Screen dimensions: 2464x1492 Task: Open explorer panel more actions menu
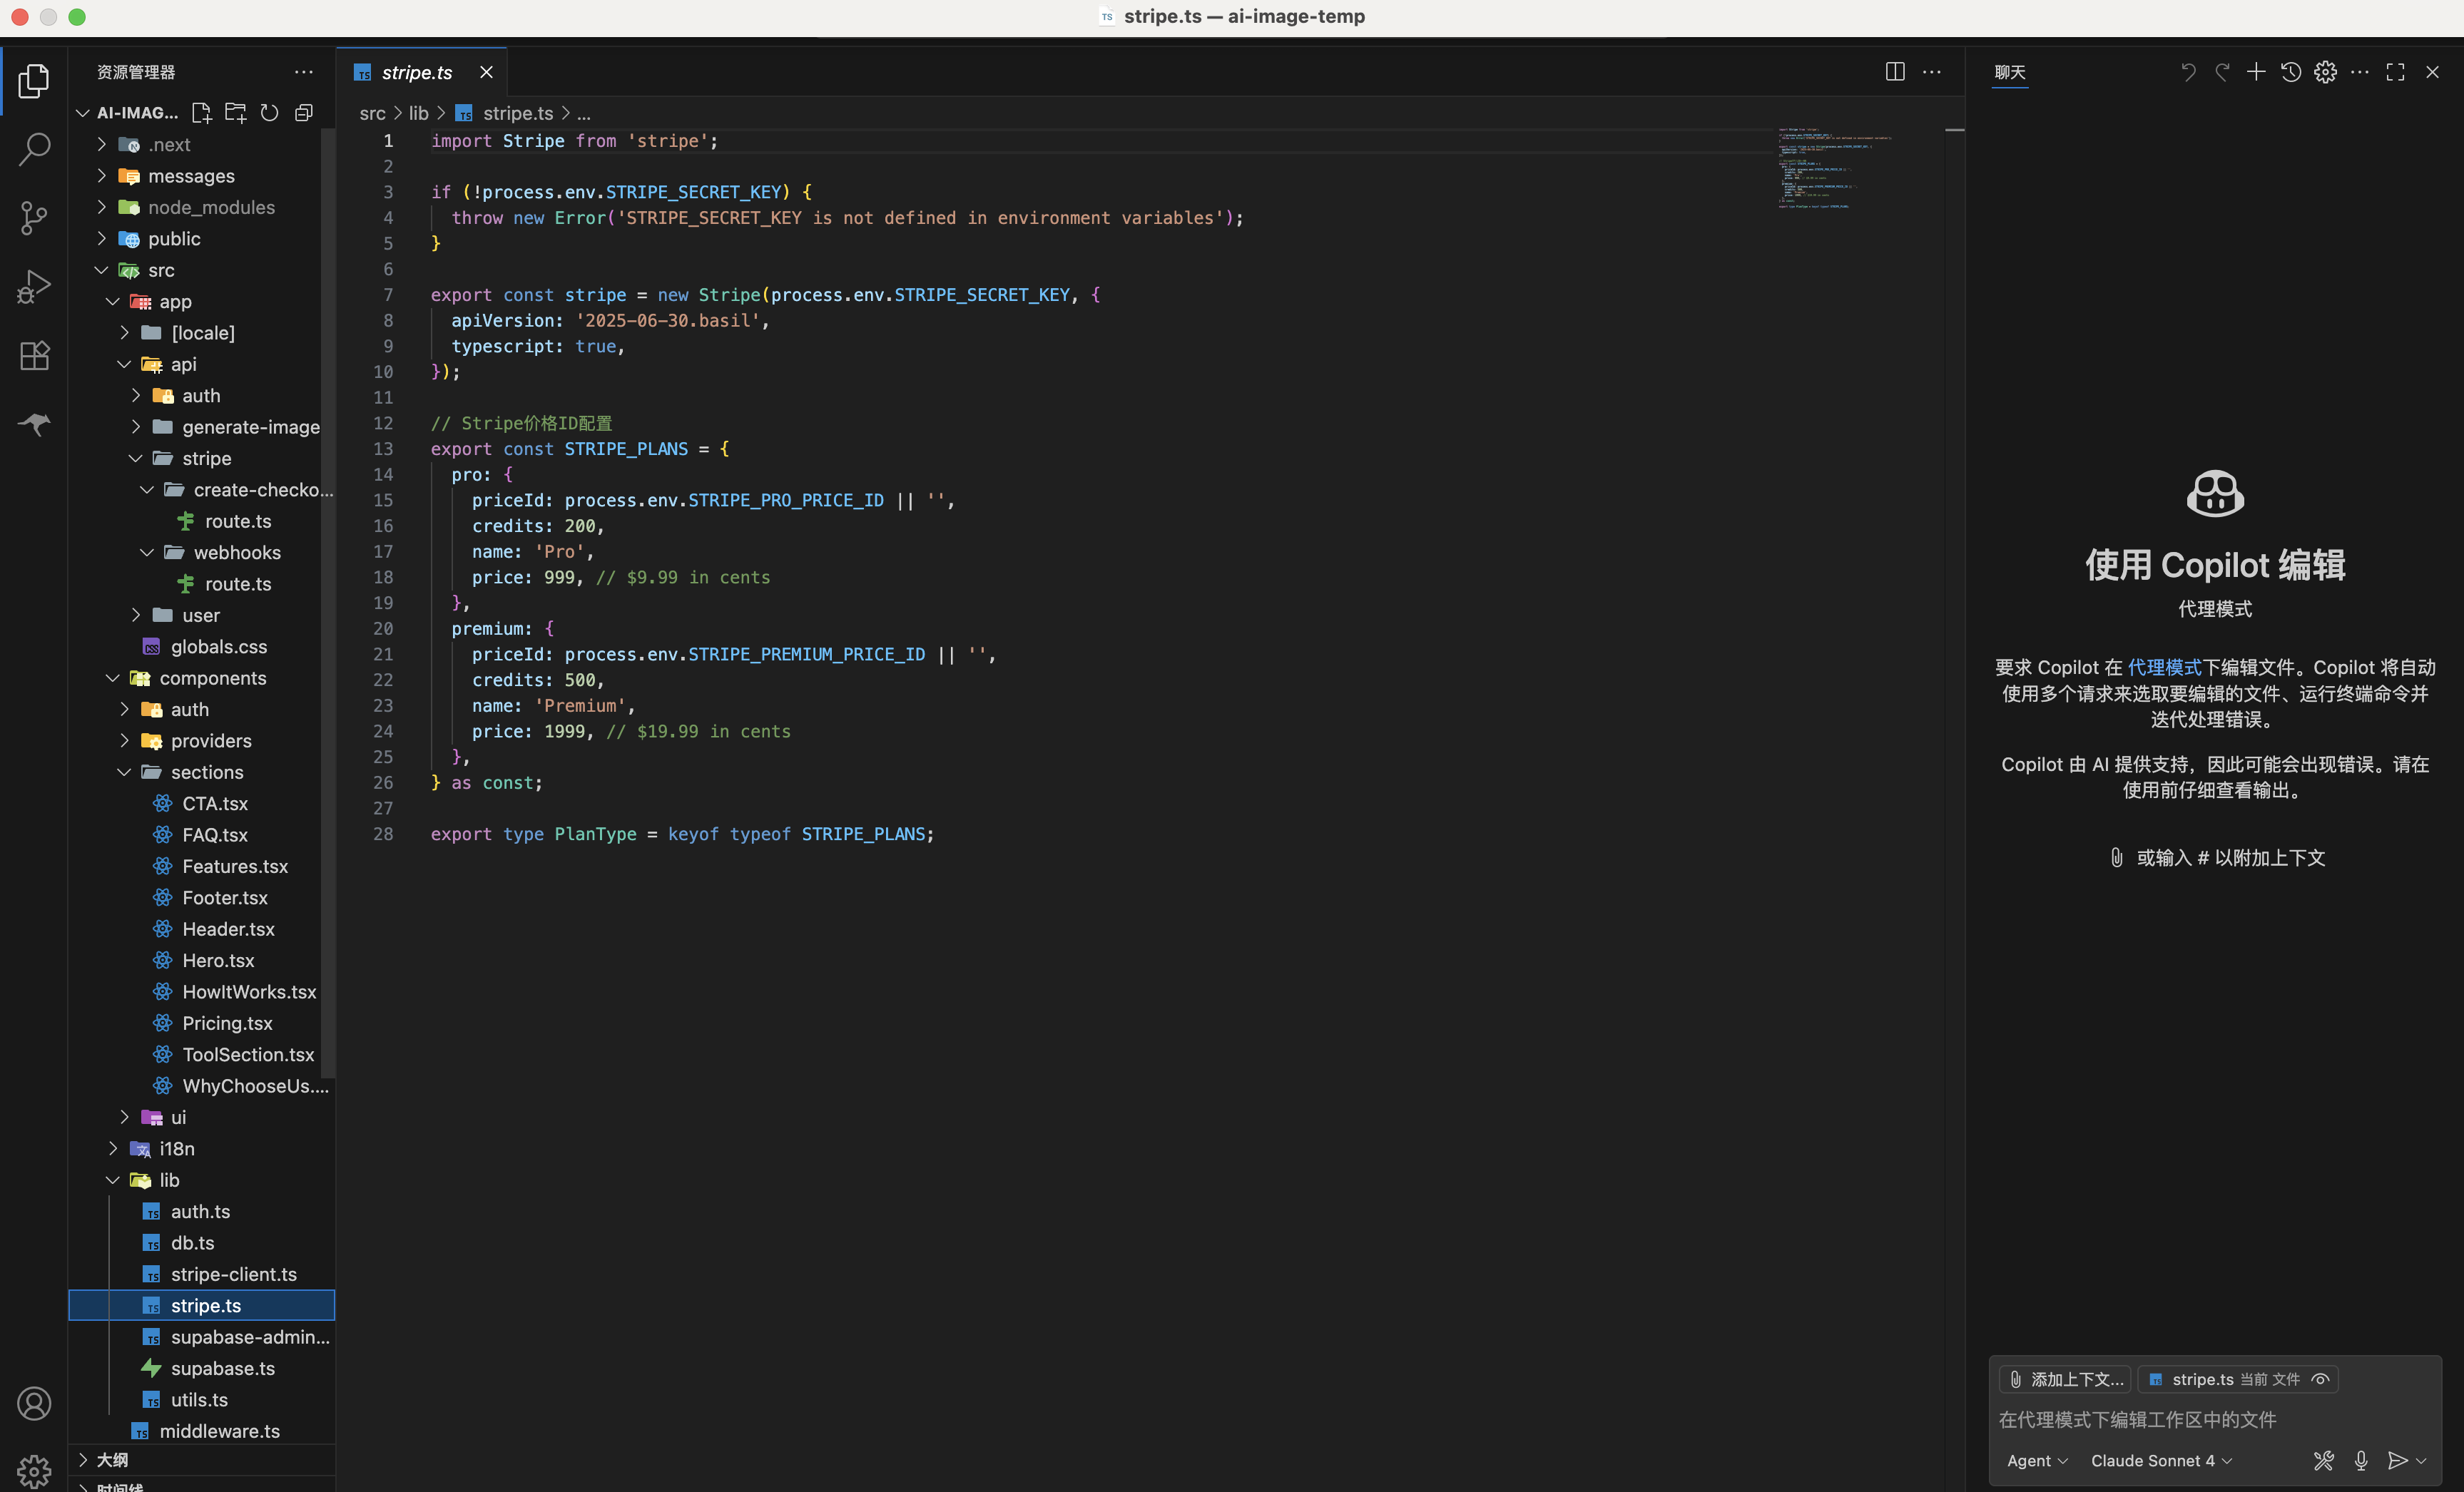click(x=304, y=72)
